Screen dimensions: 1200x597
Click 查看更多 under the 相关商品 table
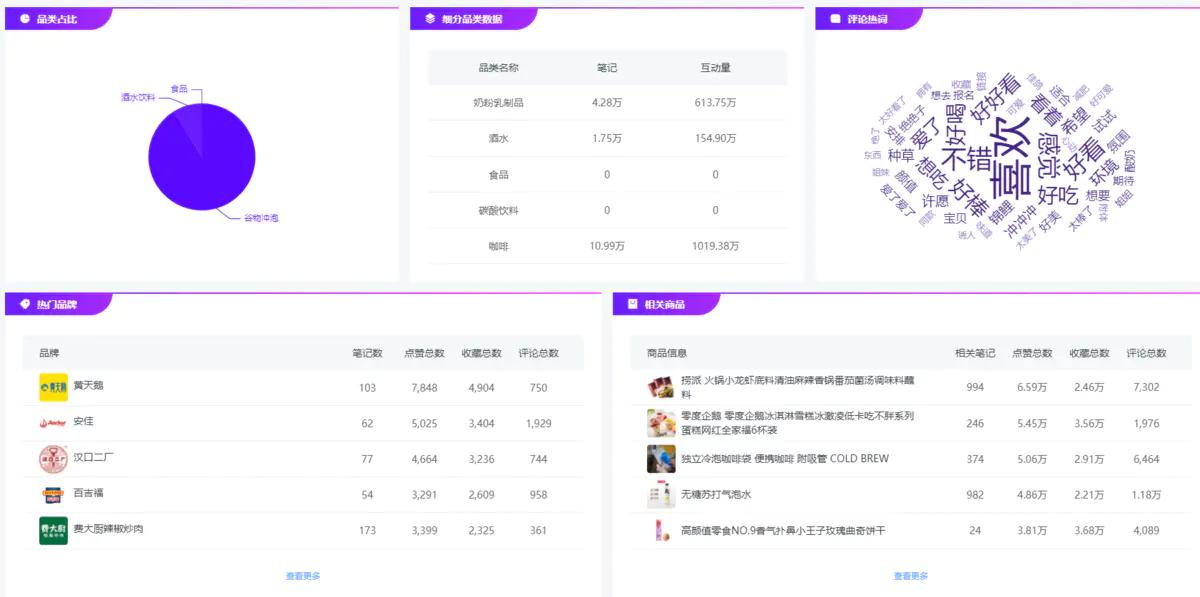pos(910,576)
